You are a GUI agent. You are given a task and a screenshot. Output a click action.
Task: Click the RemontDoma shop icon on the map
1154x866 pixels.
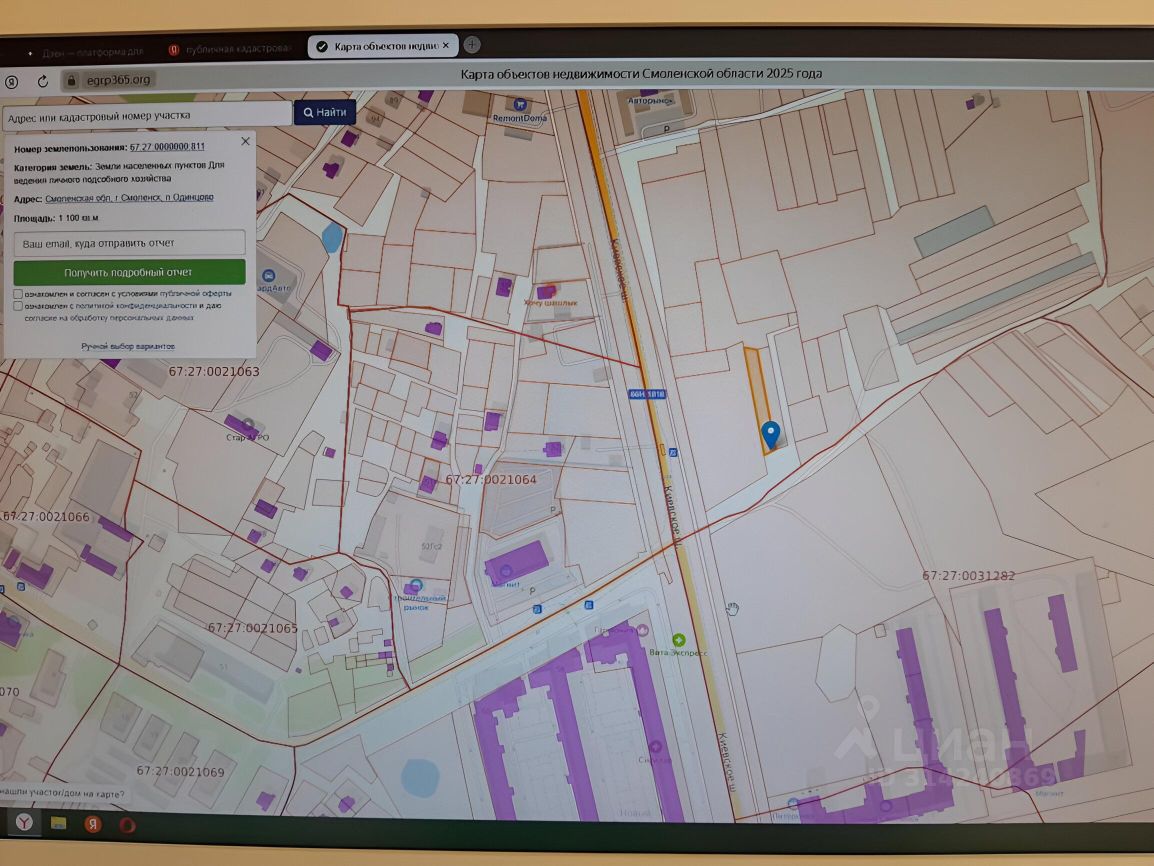[520, 105]
